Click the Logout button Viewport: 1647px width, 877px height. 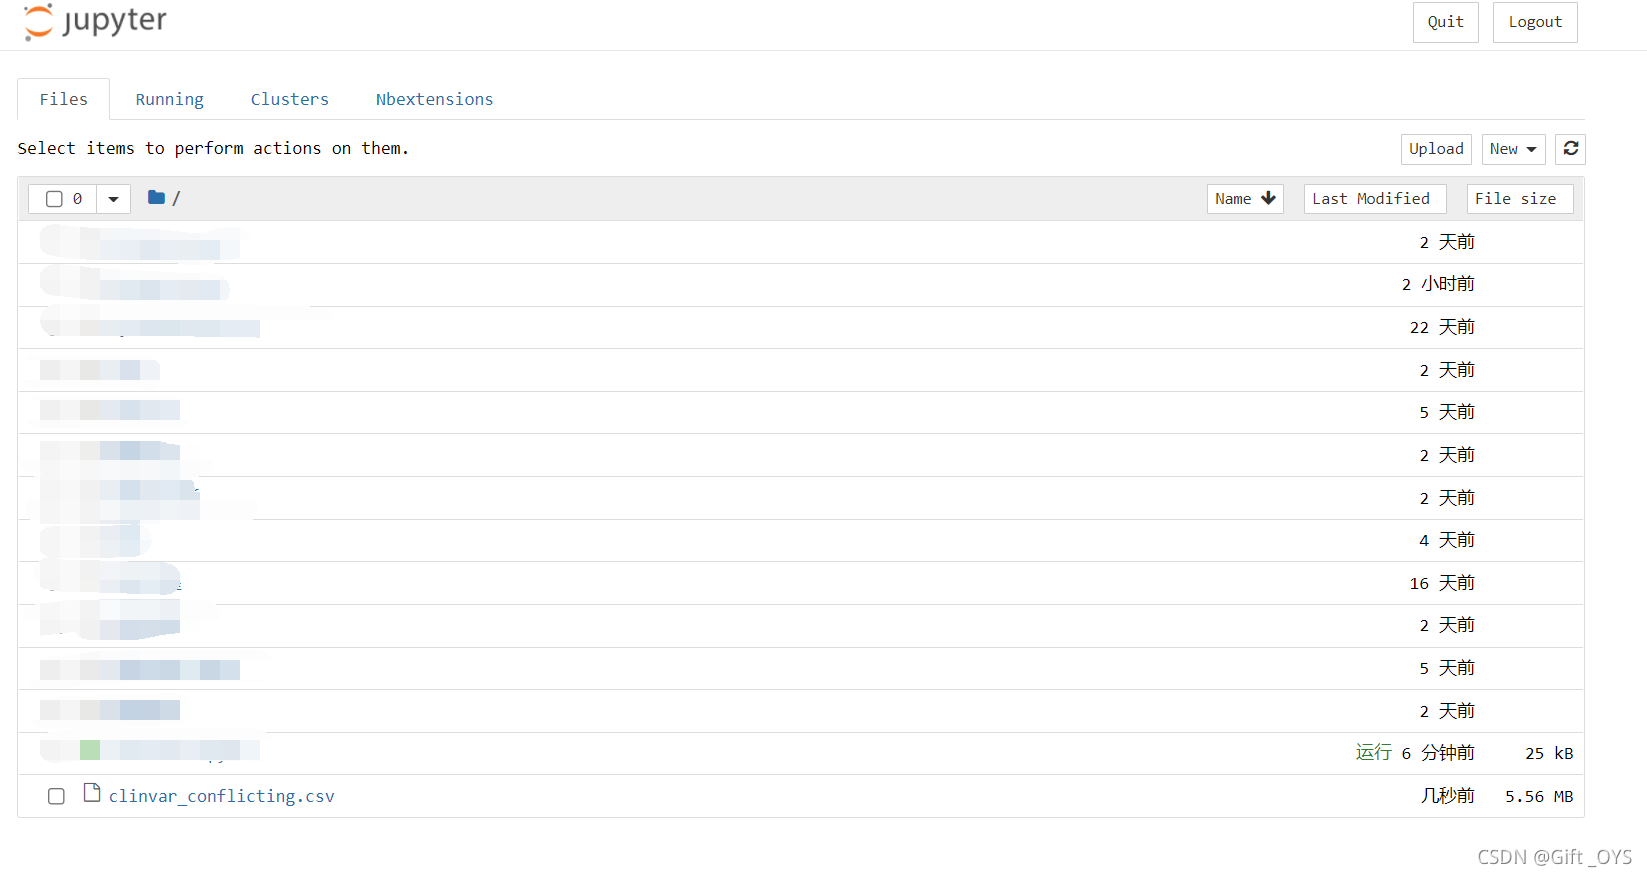pyautogui.click(x=1534, y=22)
